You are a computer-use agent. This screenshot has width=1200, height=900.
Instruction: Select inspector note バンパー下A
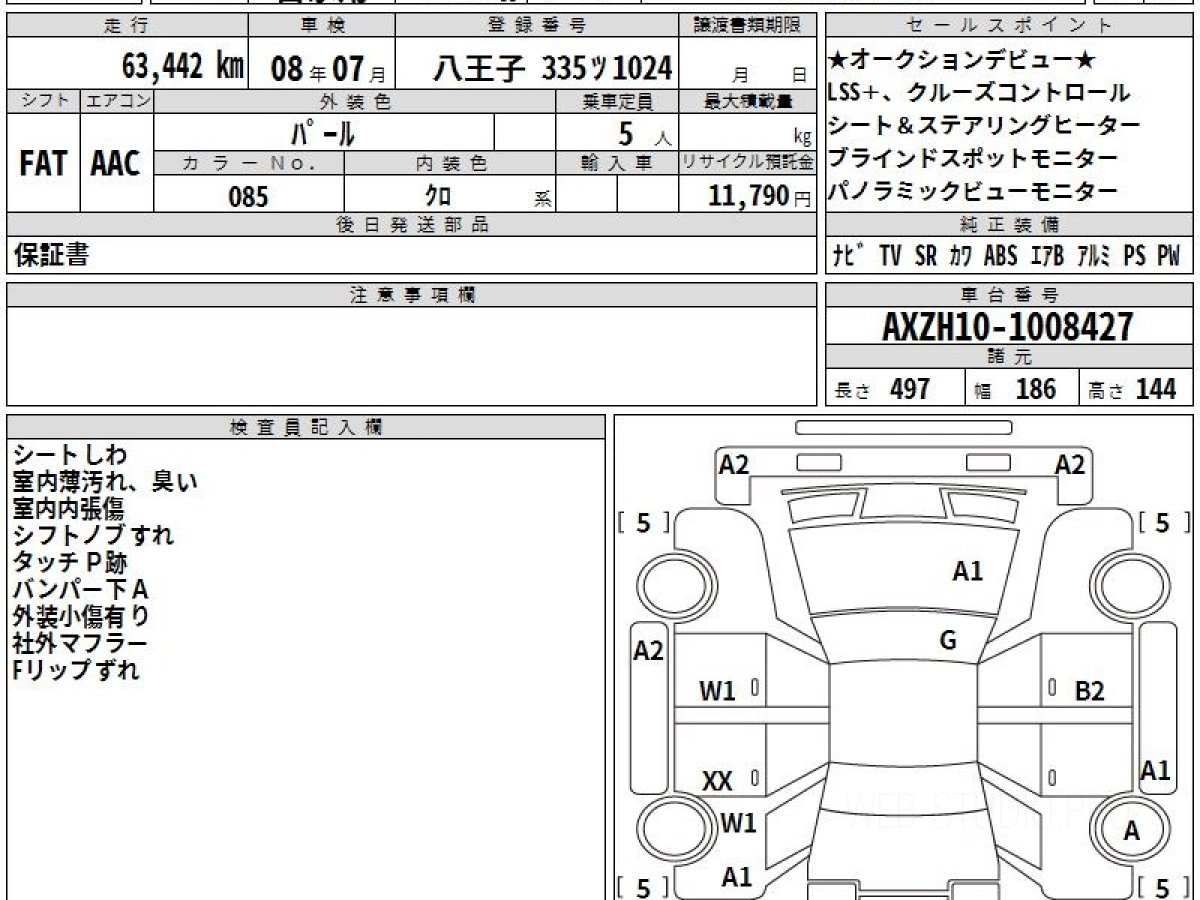coord(80,589)
